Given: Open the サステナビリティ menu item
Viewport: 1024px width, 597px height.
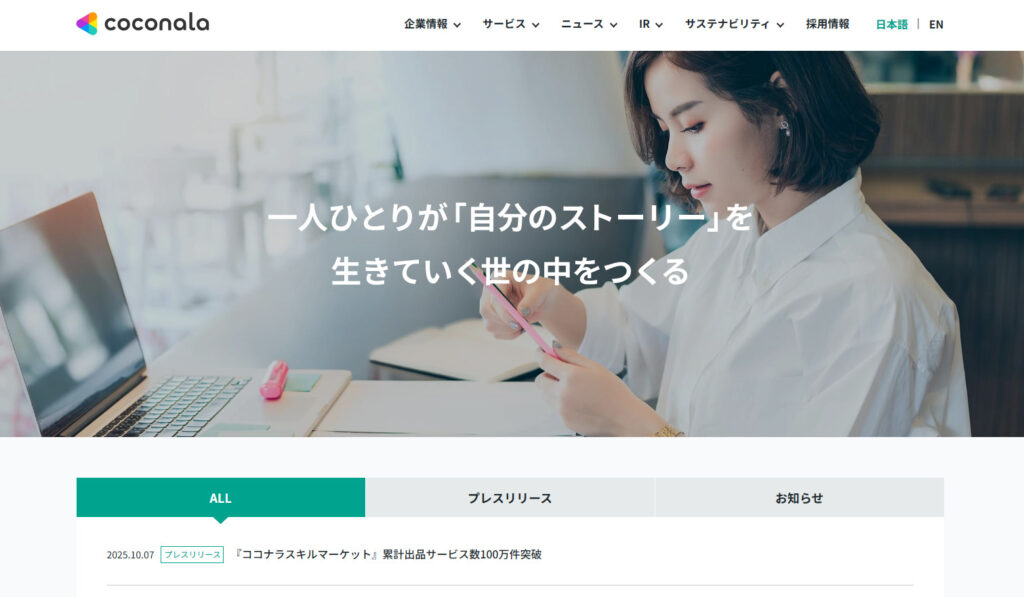Looking at the screenshot, I should click(727, 24).
